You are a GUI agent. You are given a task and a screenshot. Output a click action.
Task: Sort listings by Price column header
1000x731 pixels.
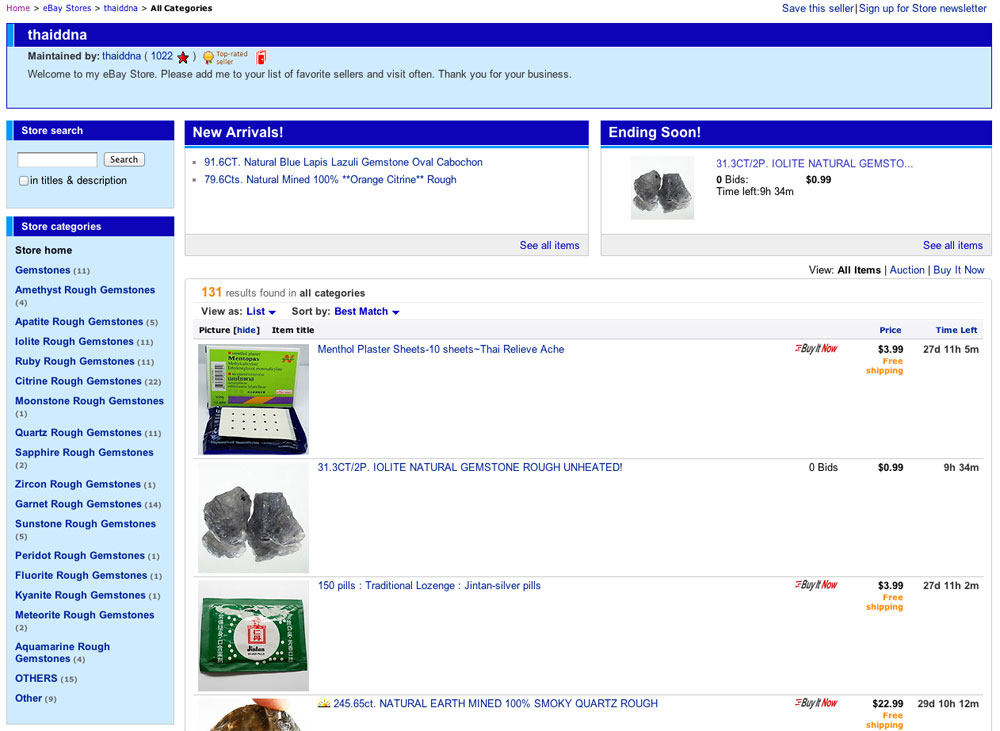(x=890, y=330)
